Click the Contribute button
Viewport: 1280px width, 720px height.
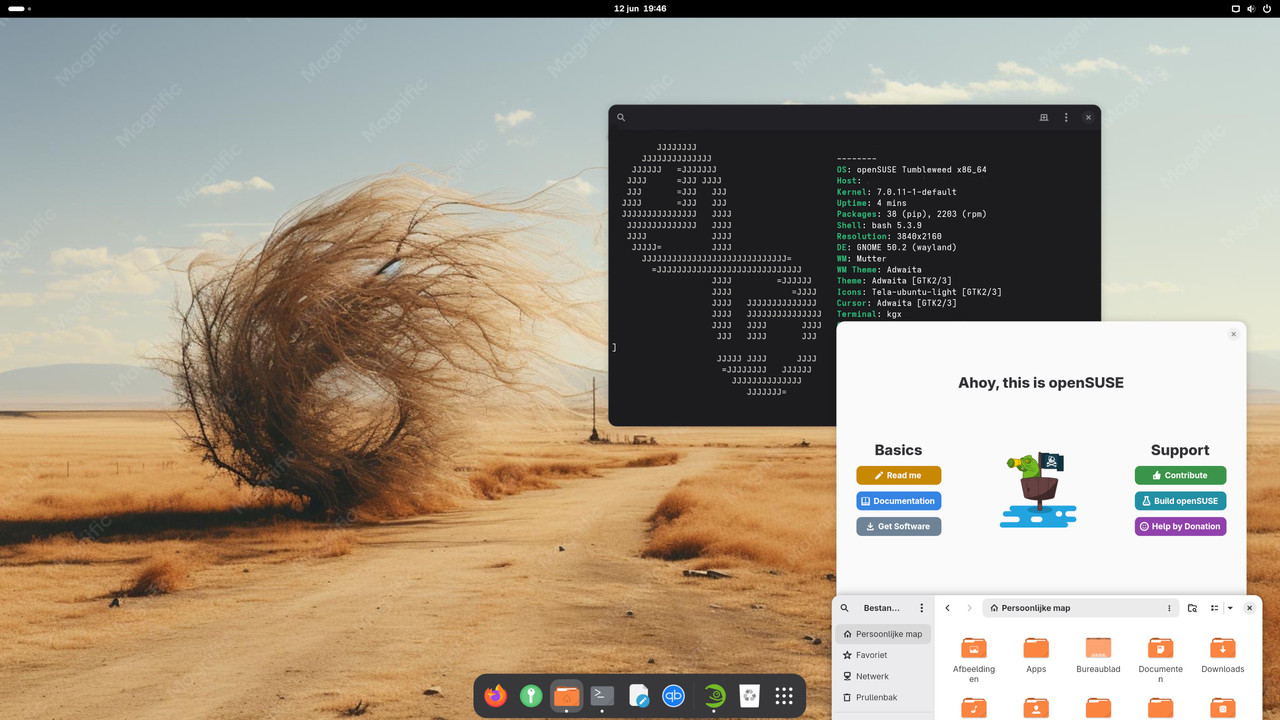pyautogui.click(x=1180, y=475)
